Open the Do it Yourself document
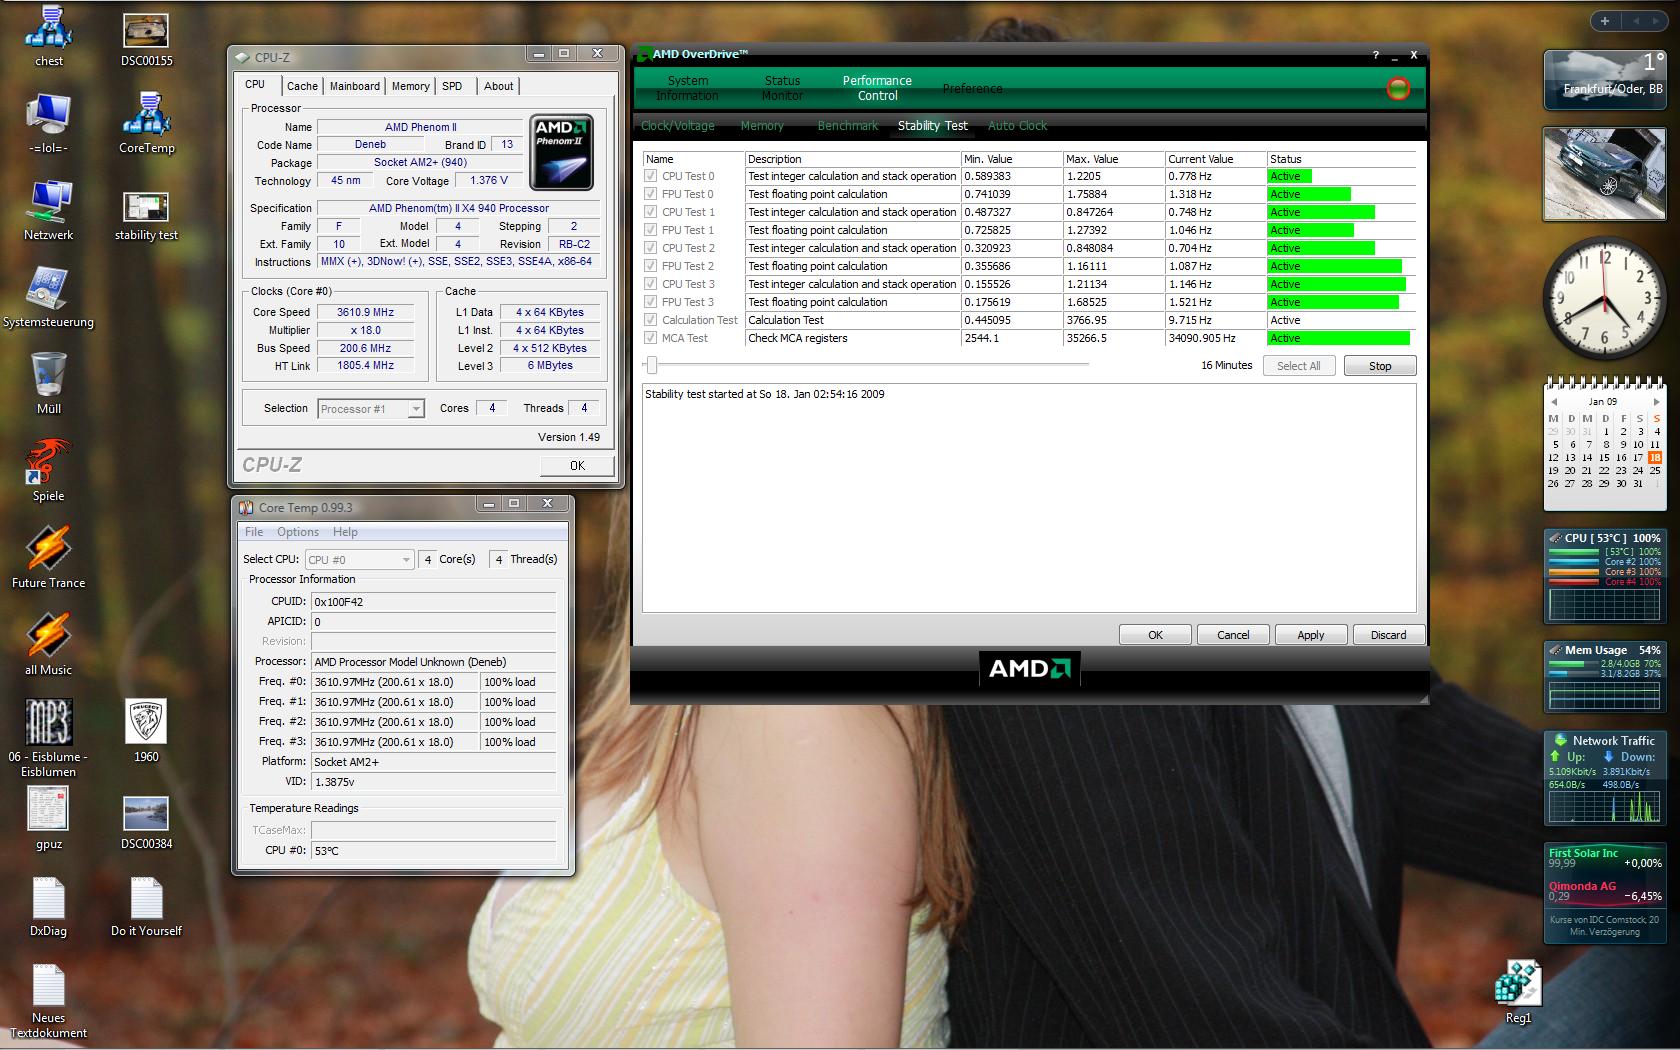The image size is (1680, 1050). (146, 906)
